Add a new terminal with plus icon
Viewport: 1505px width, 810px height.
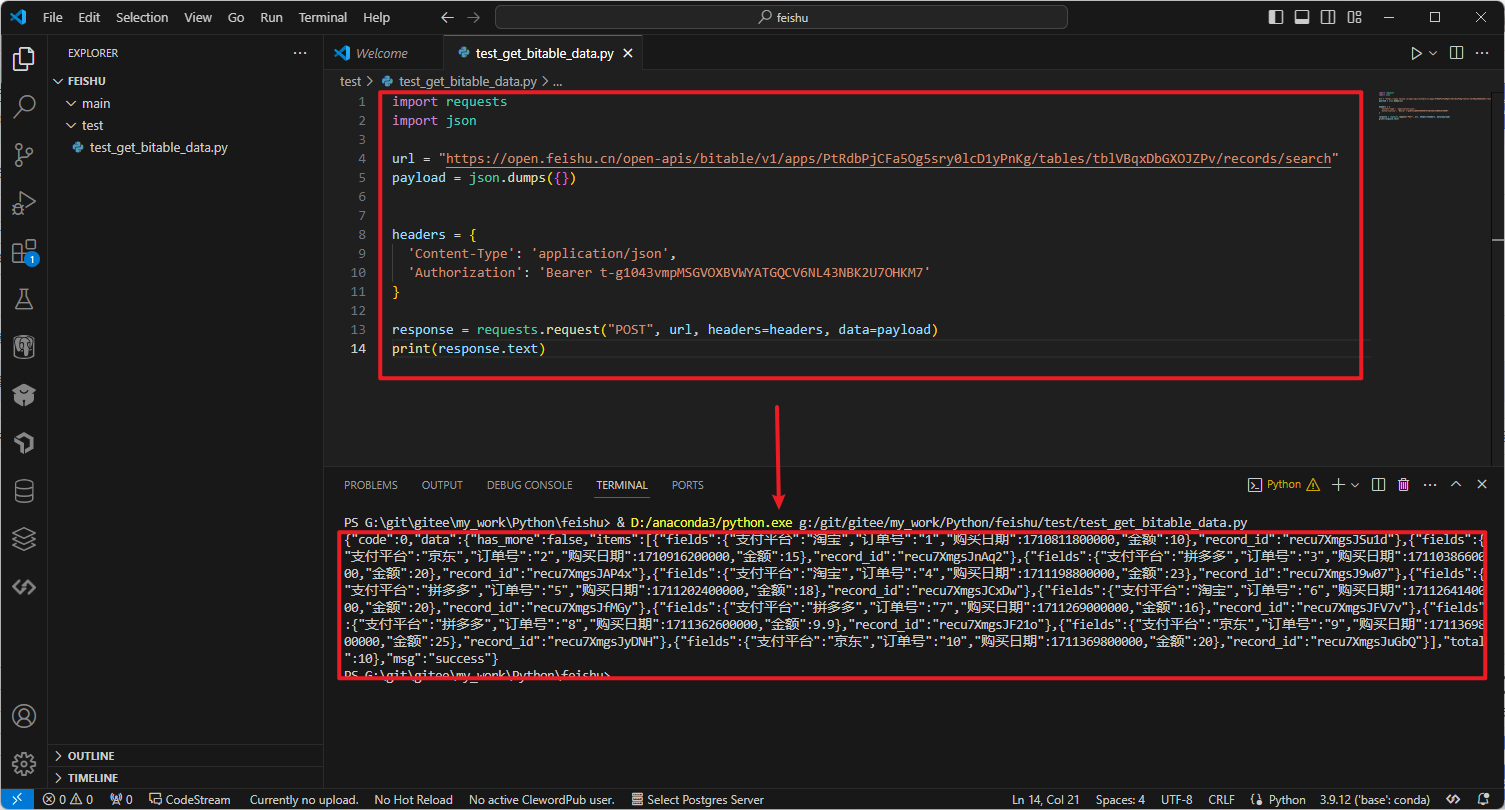(1338, 484)
